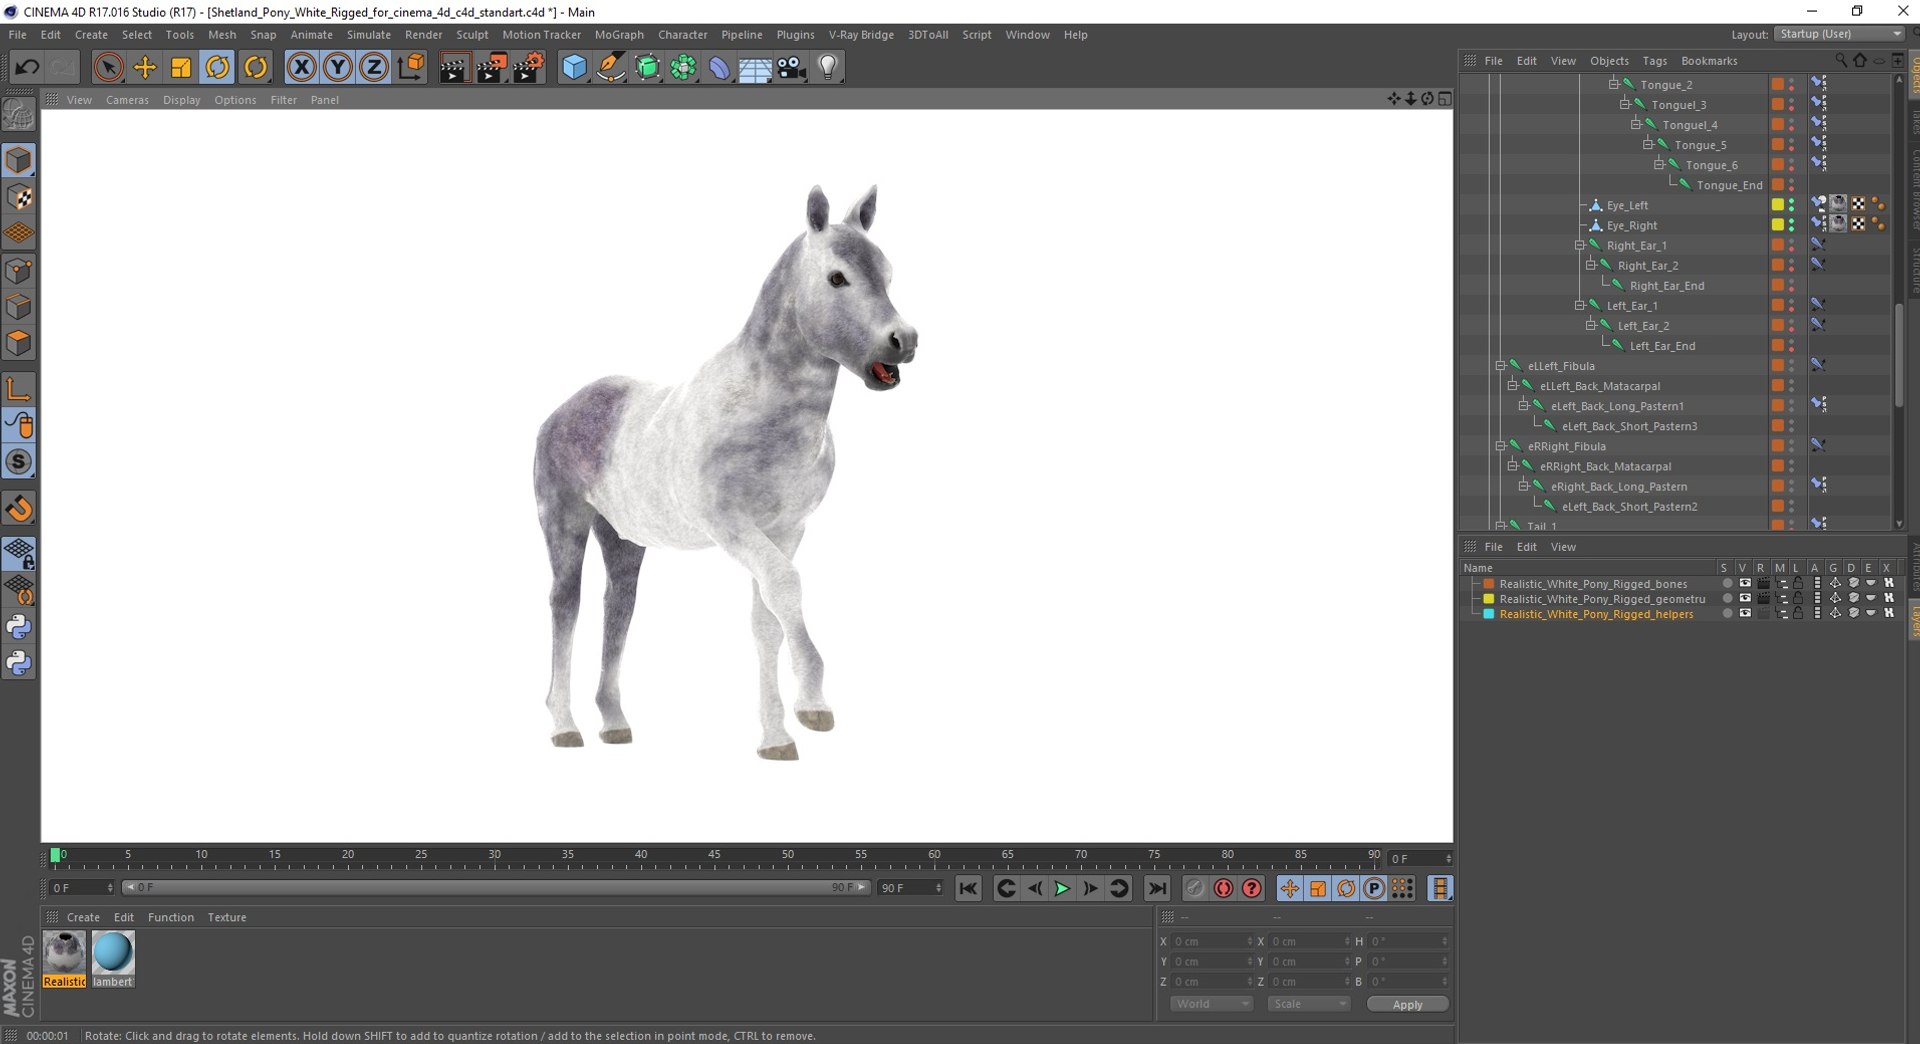This screenshot has height=1044, width=1920.
Task: Open viewport Cameras menu
Action: point(127,100)
